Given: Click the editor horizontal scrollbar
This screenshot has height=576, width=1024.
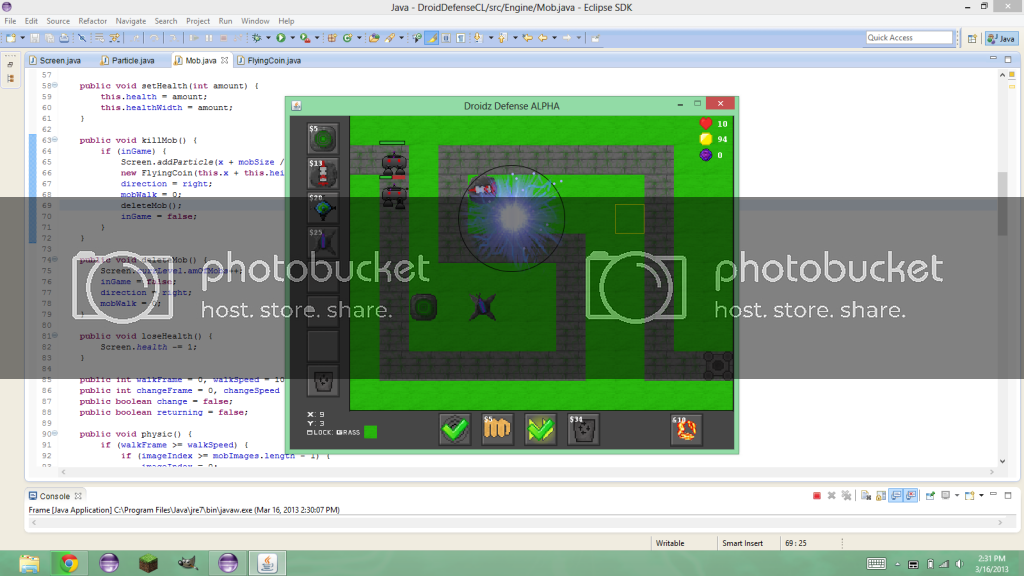Looking at the screenshot, I should coord(528,472).
